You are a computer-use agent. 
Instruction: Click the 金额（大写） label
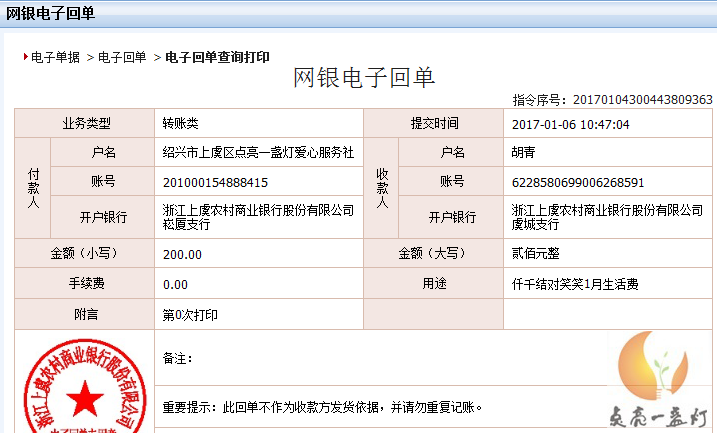click(x=432, y=253)
